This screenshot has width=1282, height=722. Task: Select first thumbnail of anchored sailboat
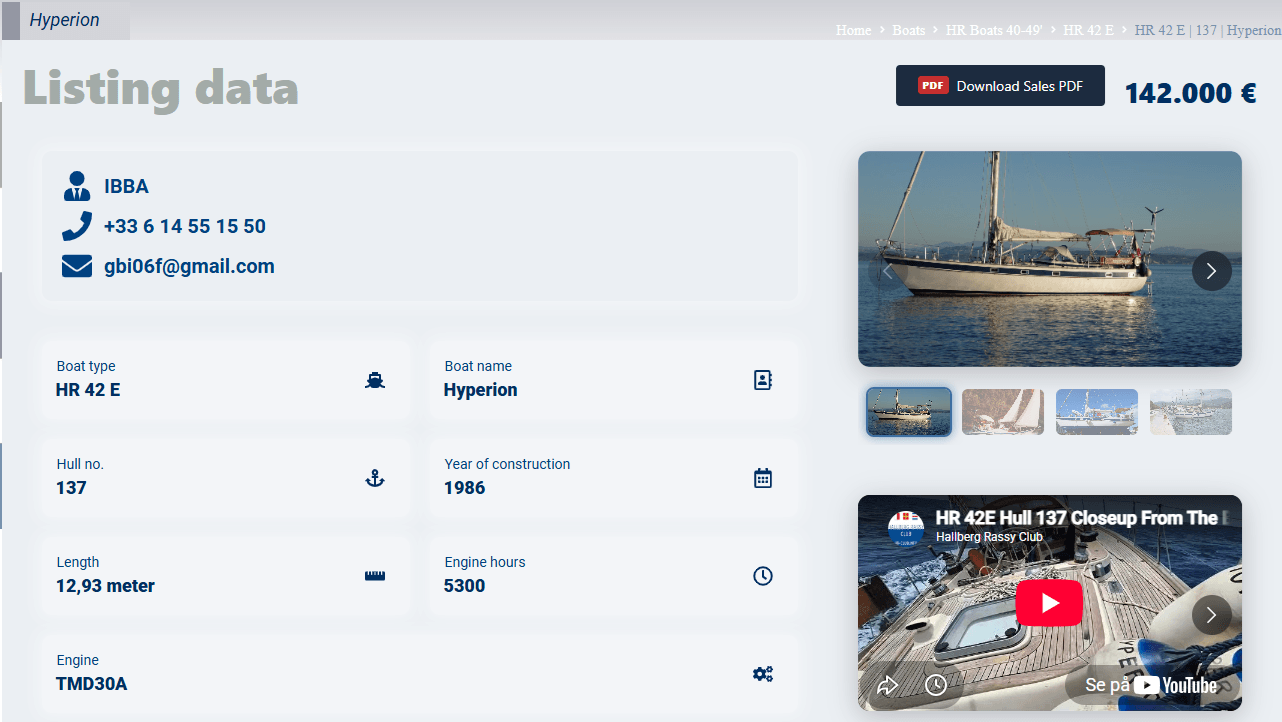point(909,412)
